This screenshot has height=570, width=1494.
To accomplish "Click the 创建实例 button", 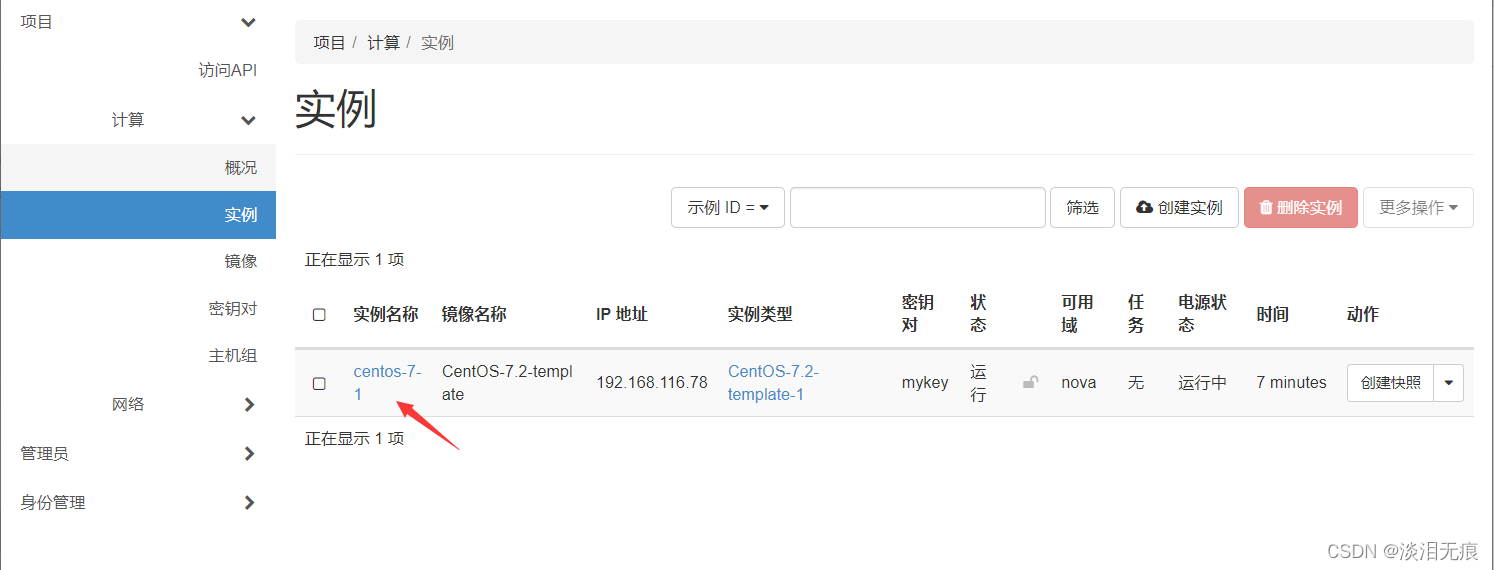I will [x=1179, y=207].
